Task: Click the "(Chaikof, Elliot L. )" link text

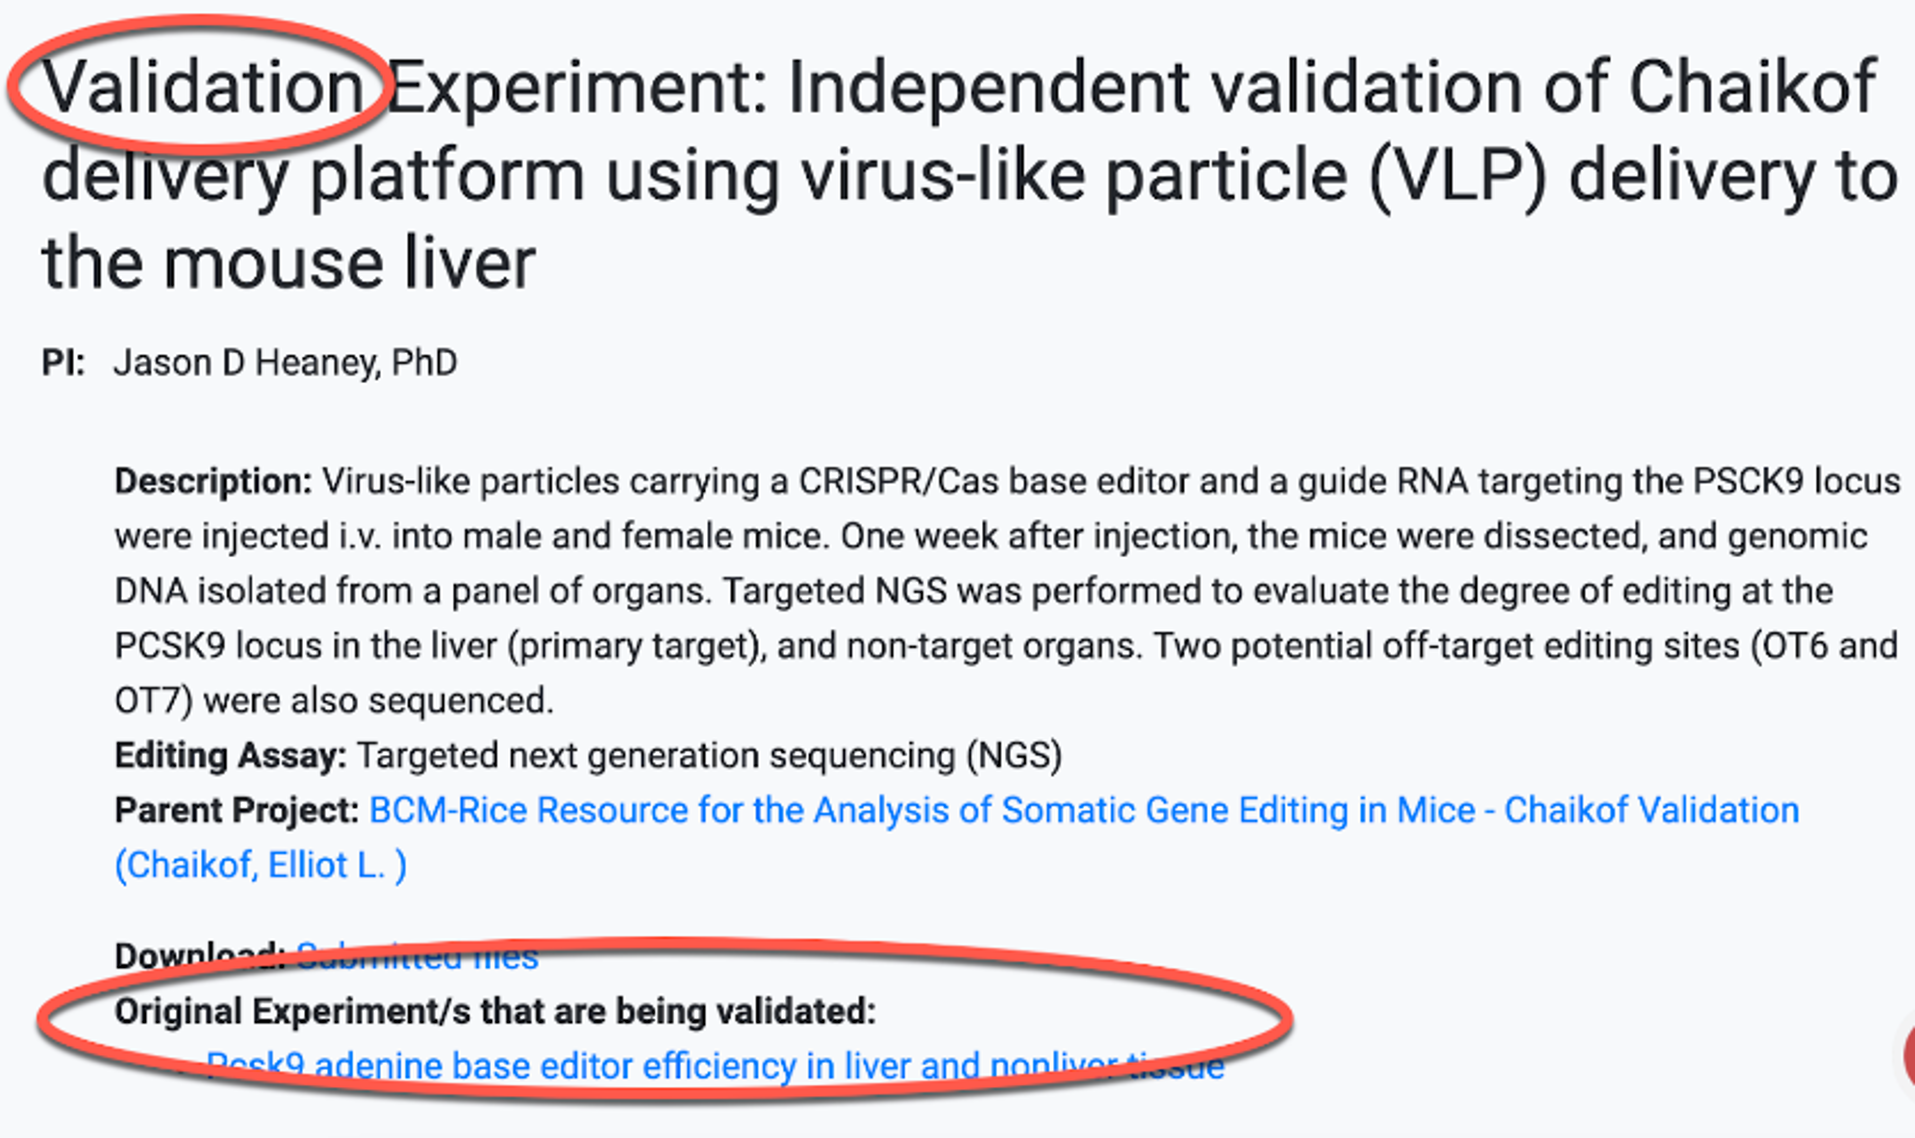Action: pyautogui.click(x=260, y=865)
